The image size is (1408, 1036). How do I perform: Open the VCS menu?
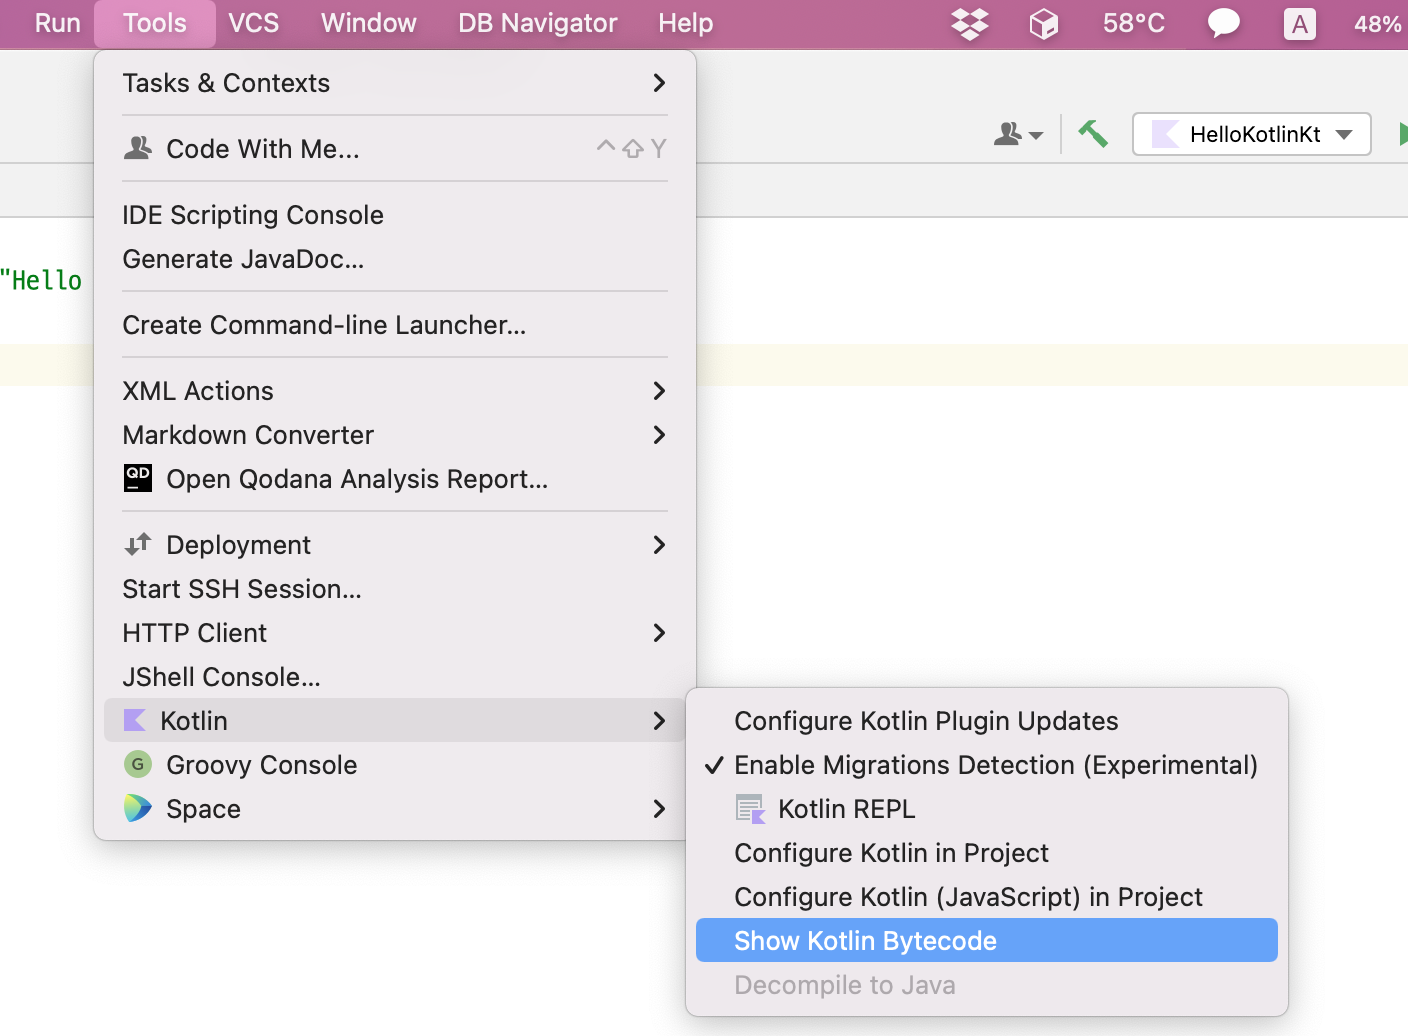point(254,23)
